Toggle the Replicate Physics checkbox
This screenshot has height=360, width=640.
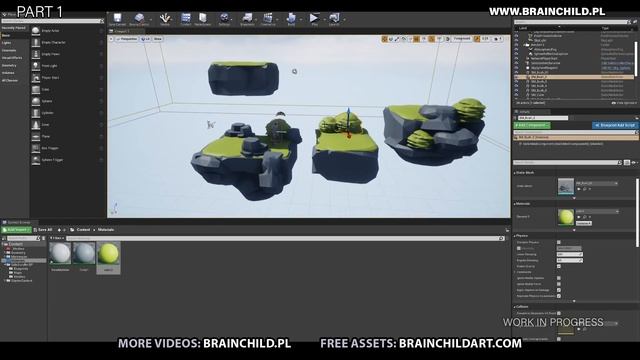click(559, 296)
